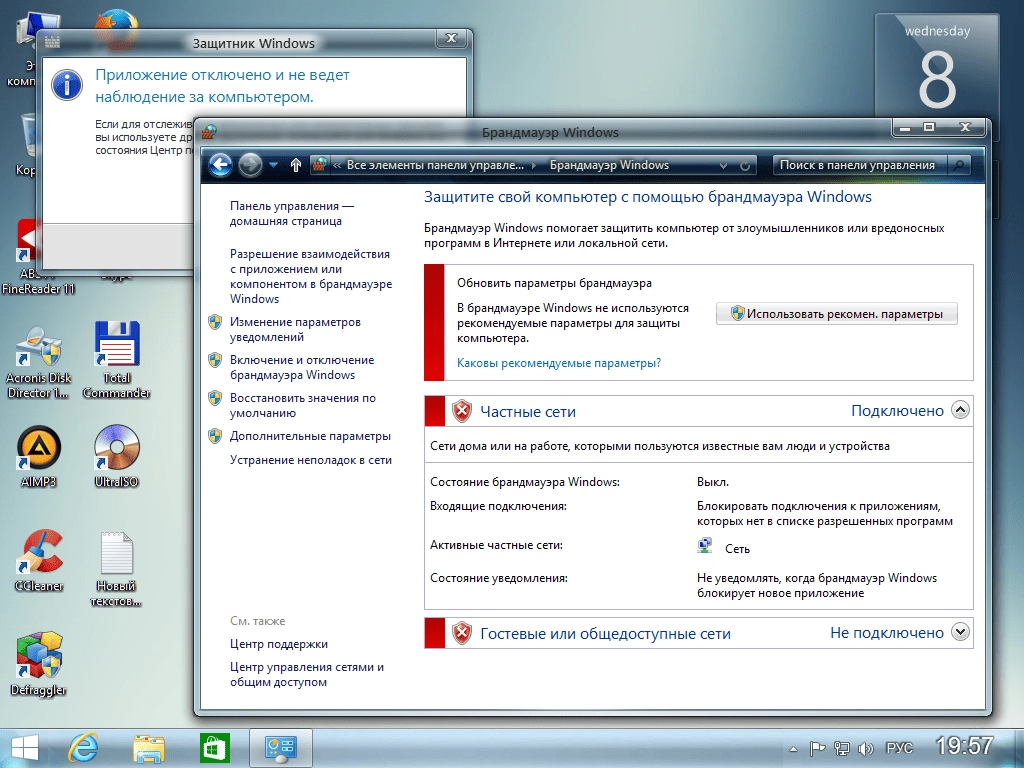The image size is (1024, 768).
Task: Expand 'Гостевые или общедоступные сети' chevron
Action: [x=960, y=632]
